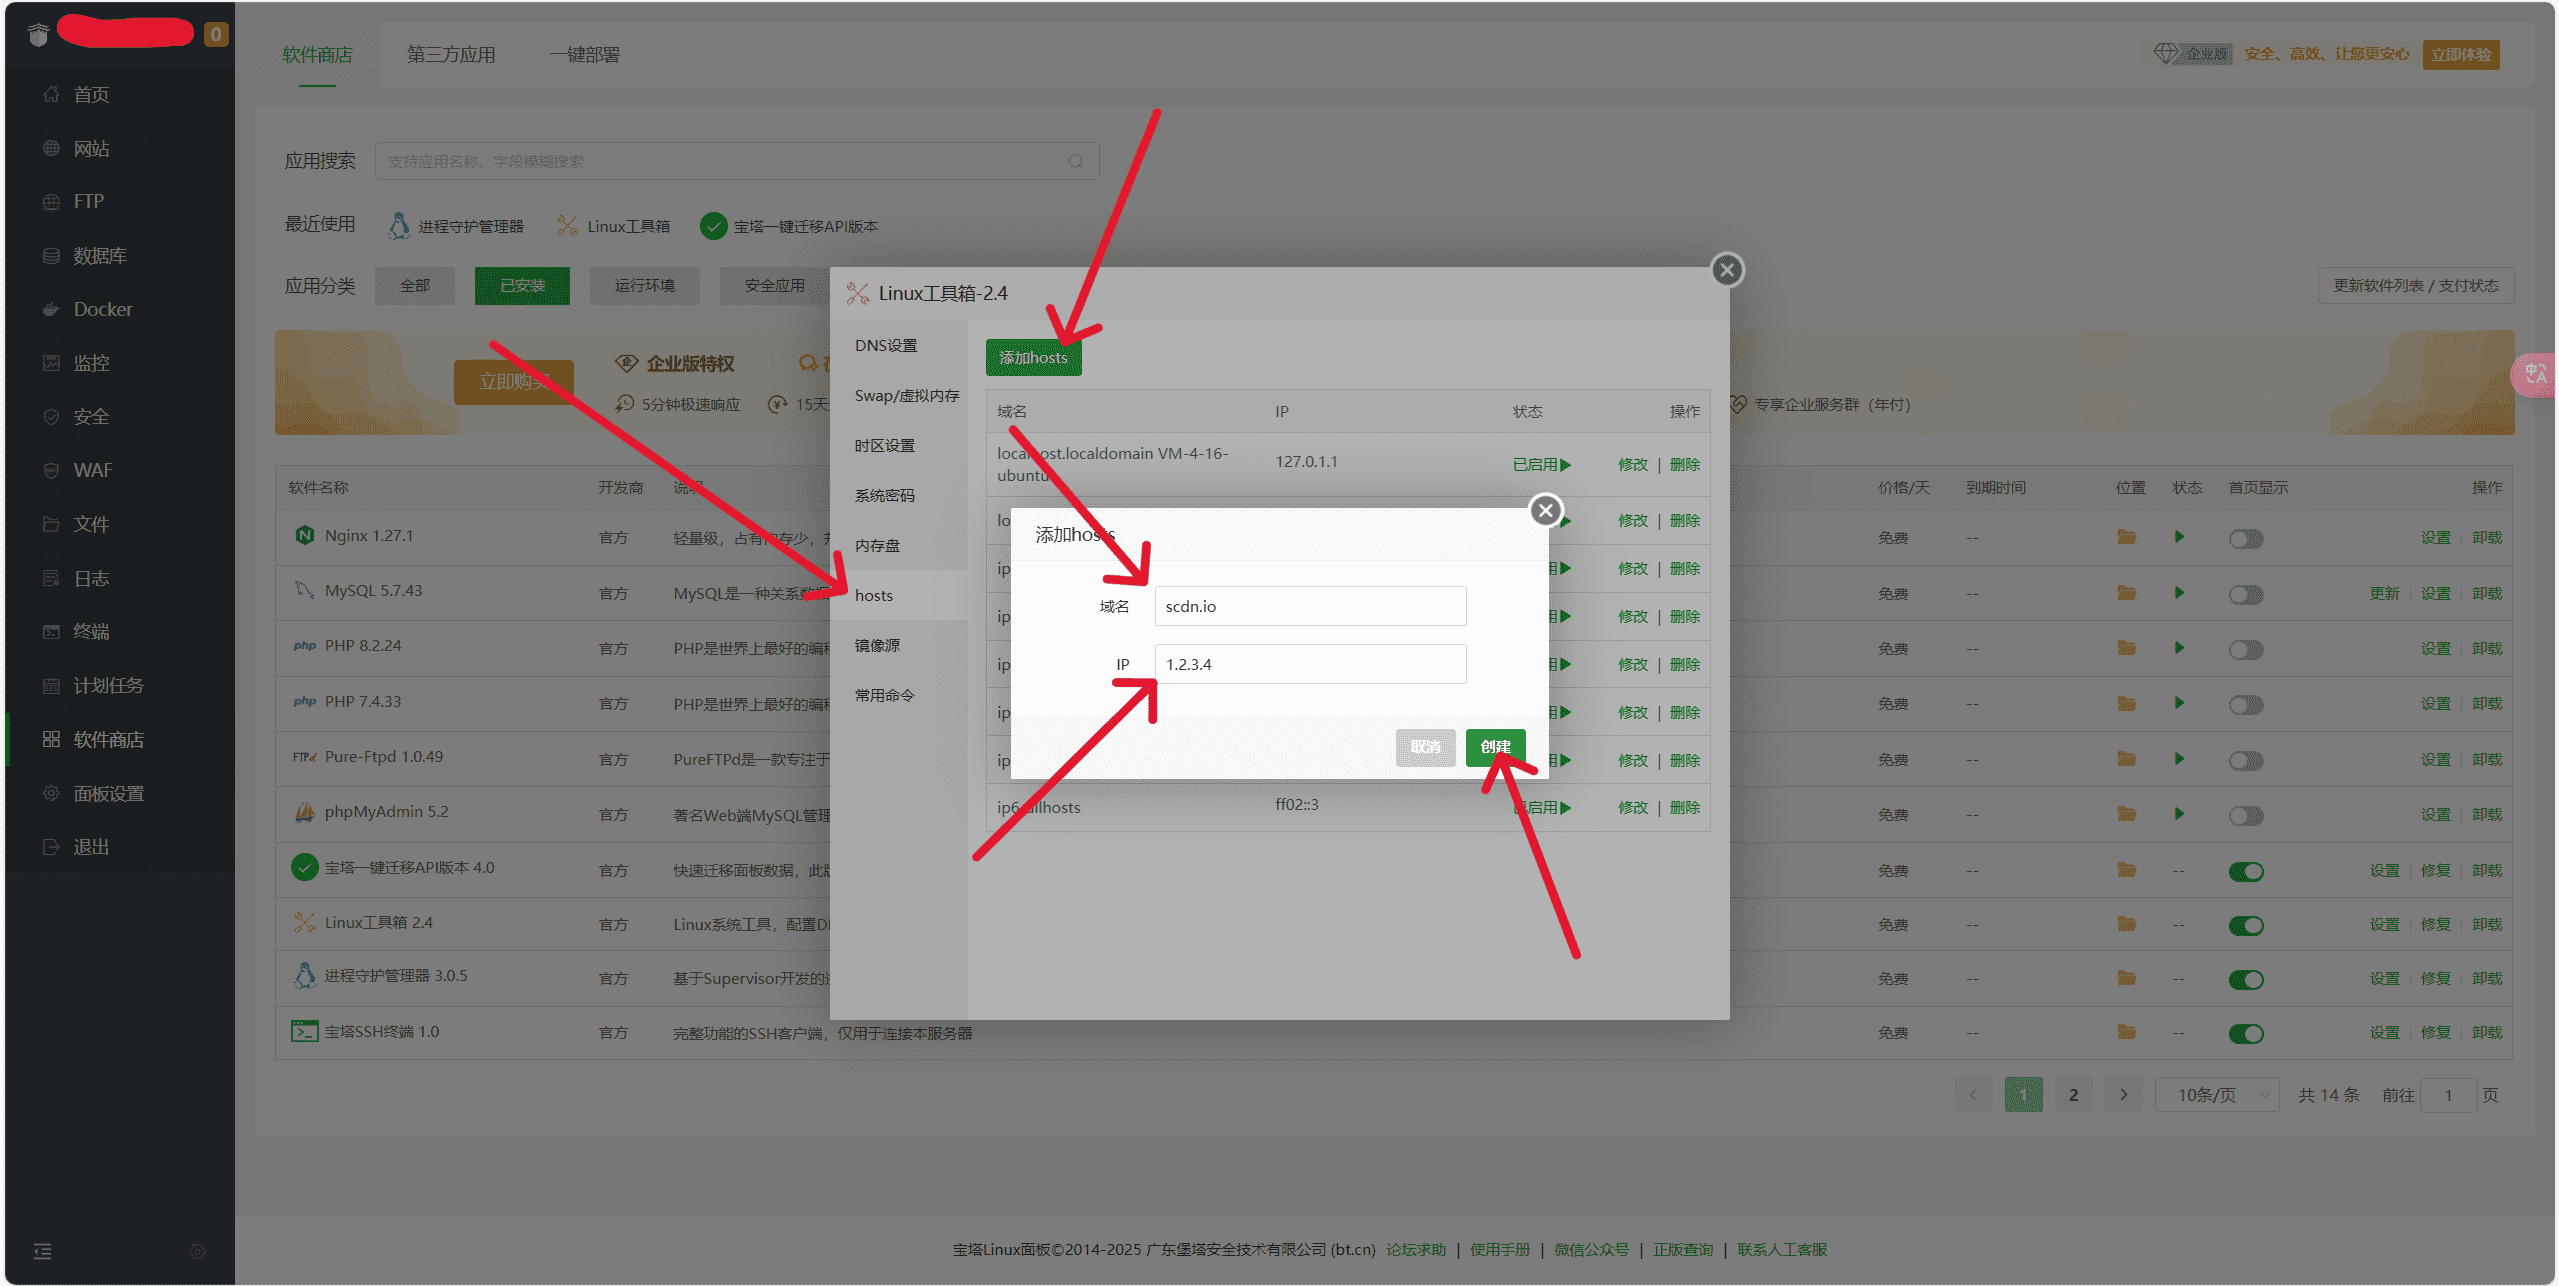Viewport: 2559px width, 1286px height.
Task: Click page 2 in pagination
Action: [x=2073, y=1095]
